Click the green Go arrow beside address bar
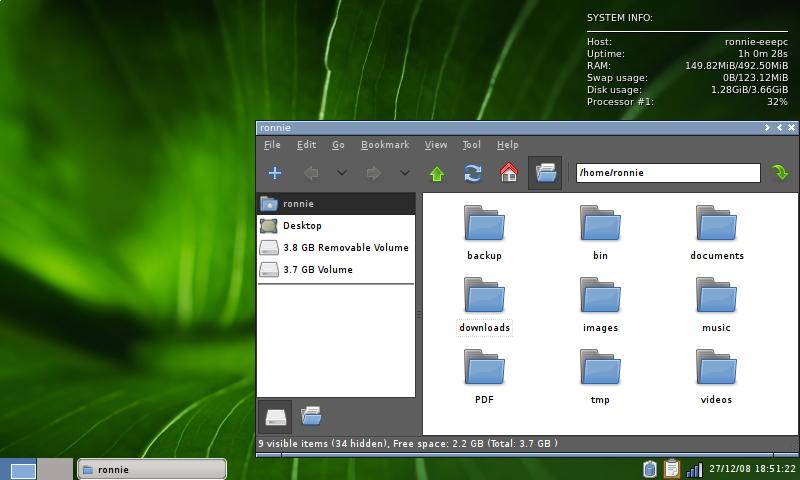 [x=781, y=173]
